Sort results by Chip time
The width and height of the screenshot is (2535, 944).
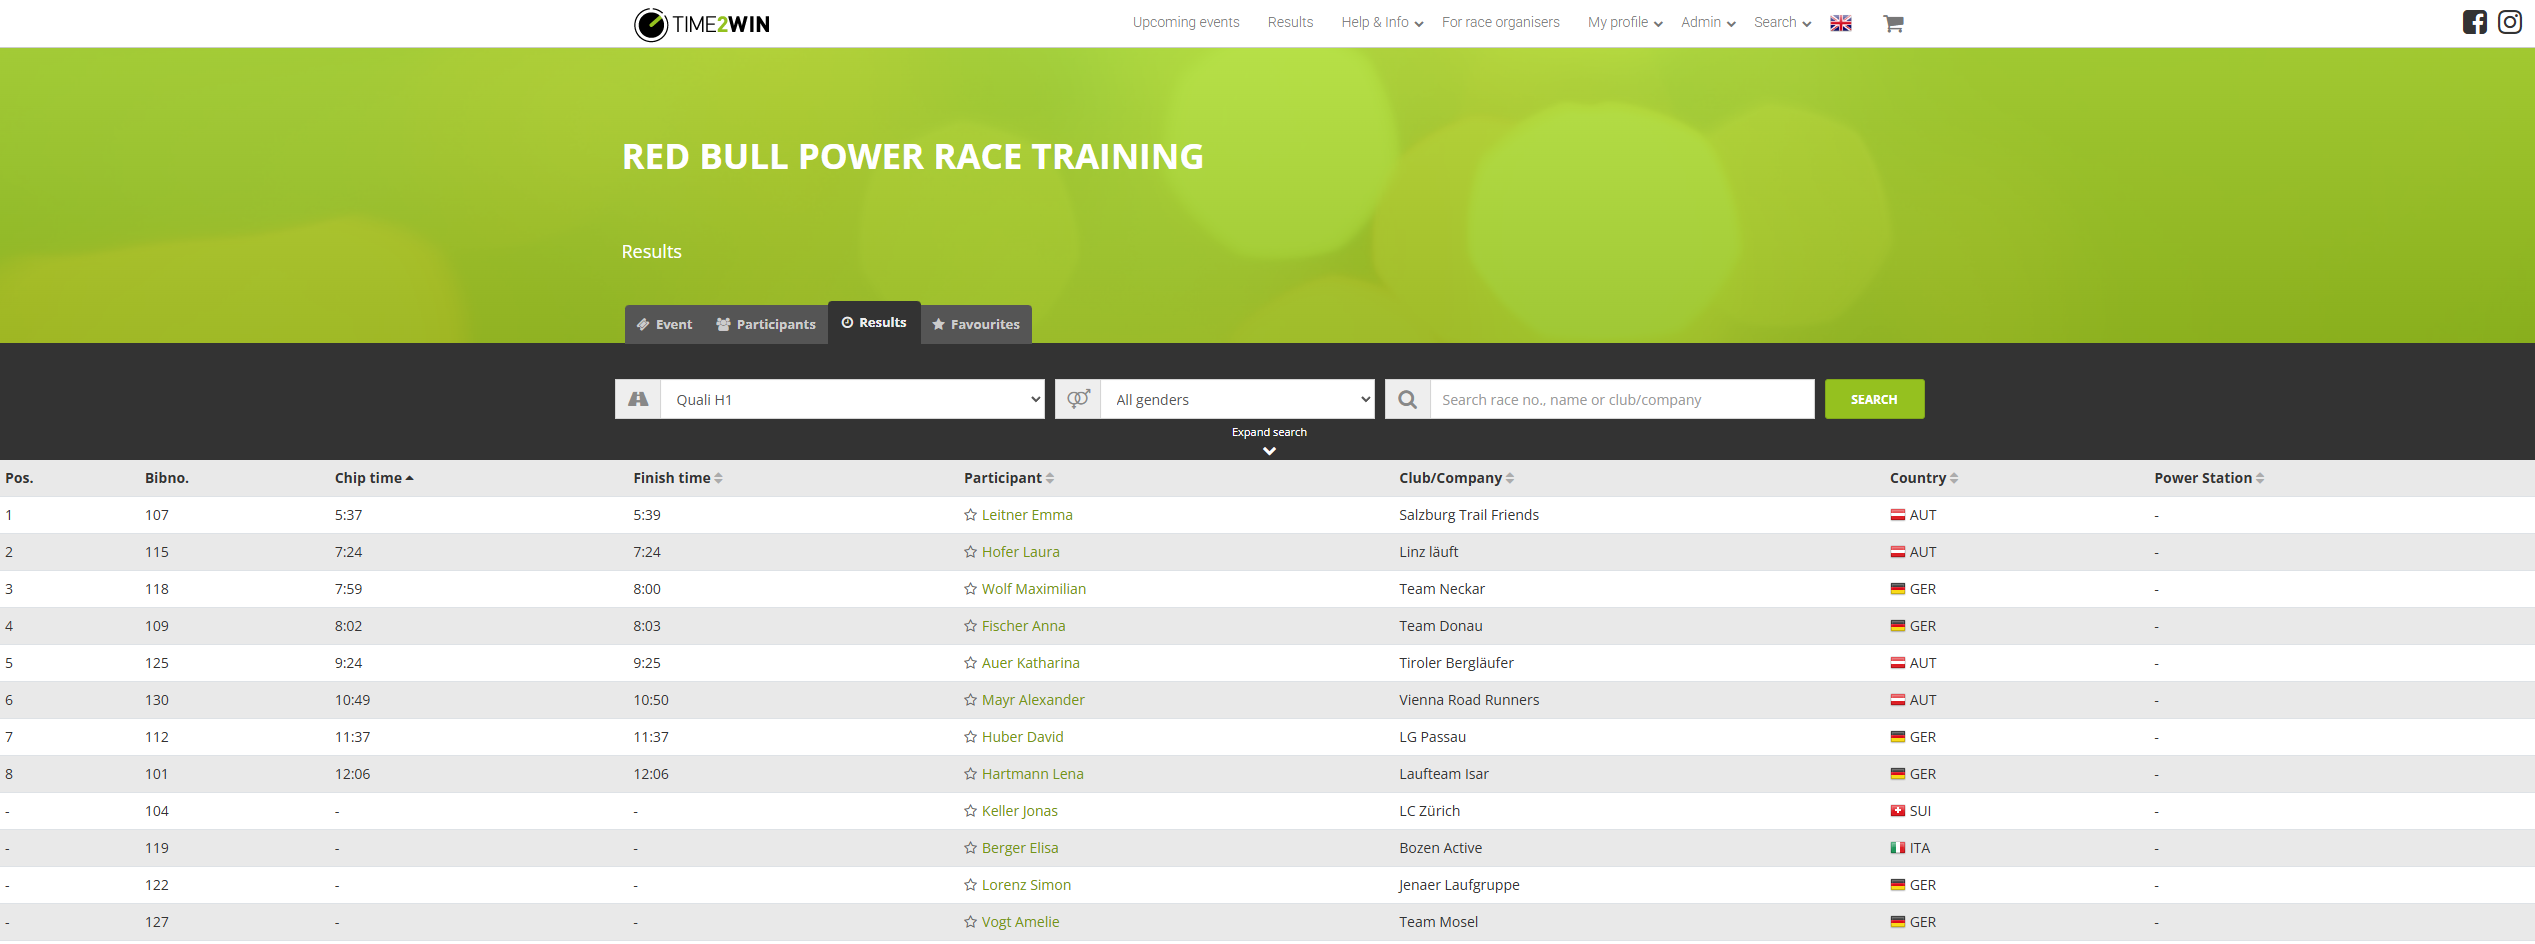[x=374, y=478]
